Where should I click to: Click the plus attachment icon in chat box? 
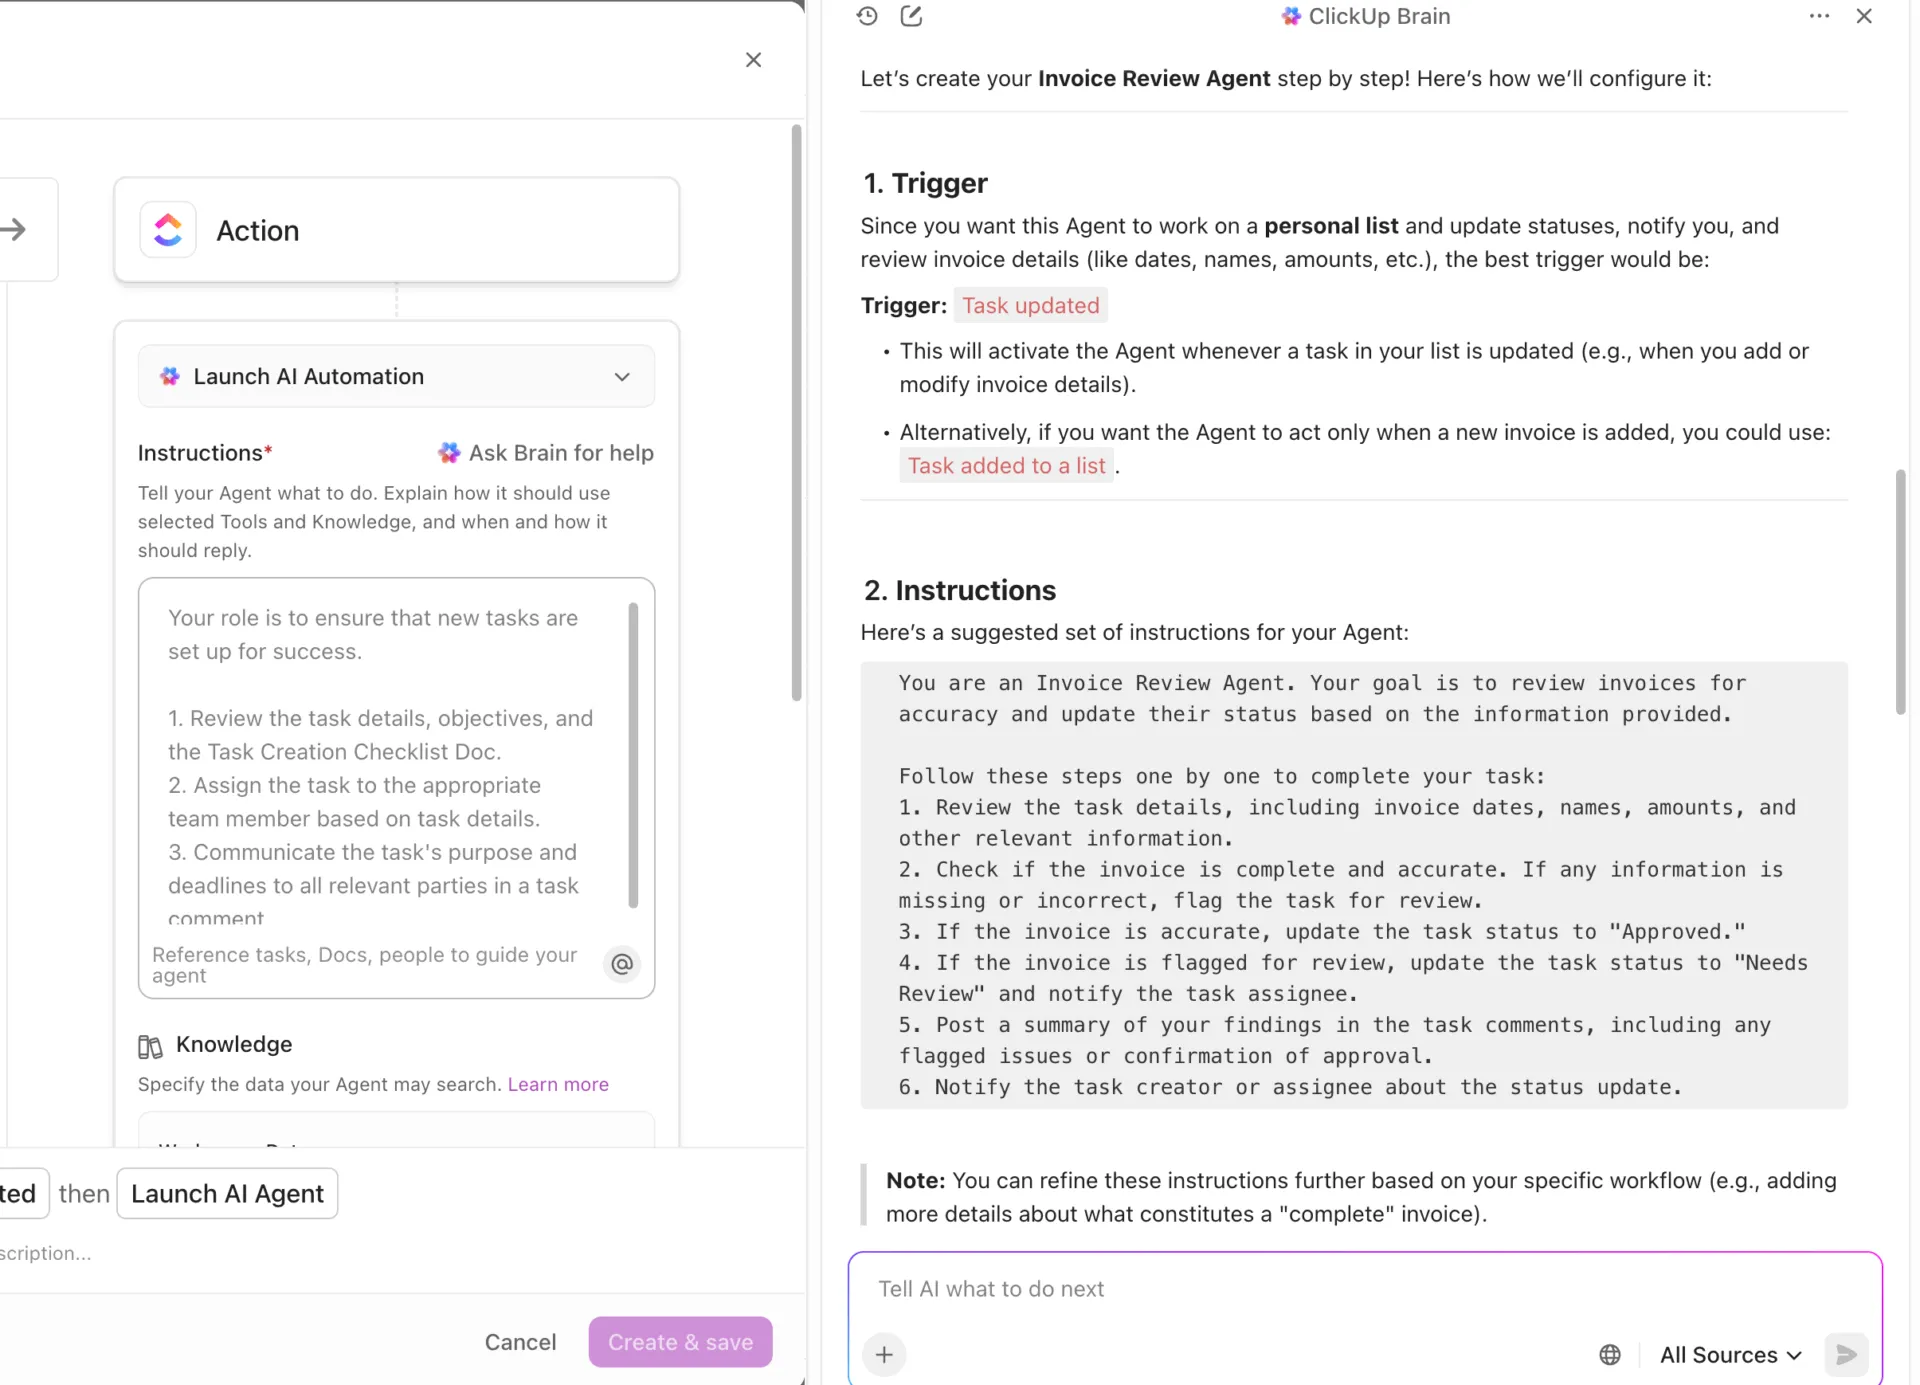pos(884,1355)
